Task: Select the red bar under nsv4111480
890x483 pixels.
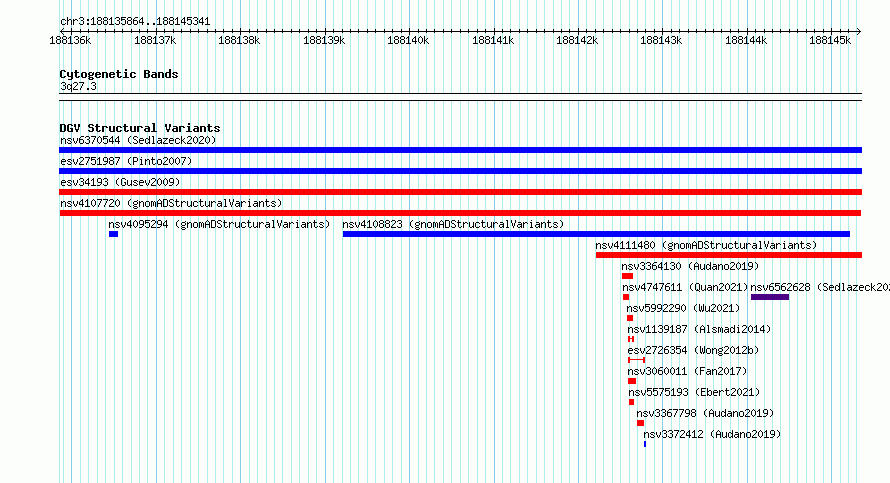Action: tap(729, 255)
